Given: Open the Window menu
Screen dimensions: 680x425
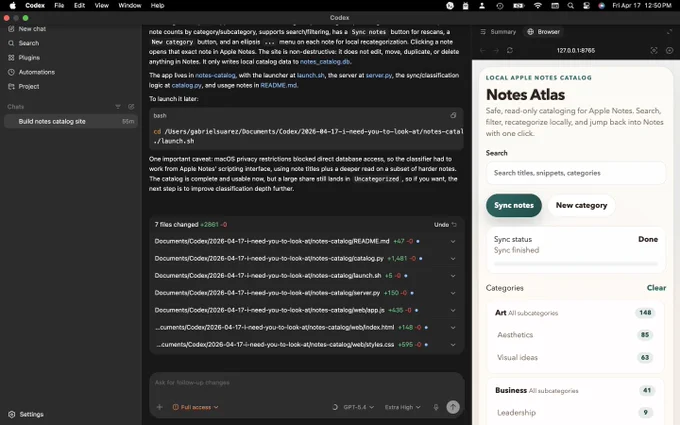Looking at the screenshot, I should click(x=130, y=6).
